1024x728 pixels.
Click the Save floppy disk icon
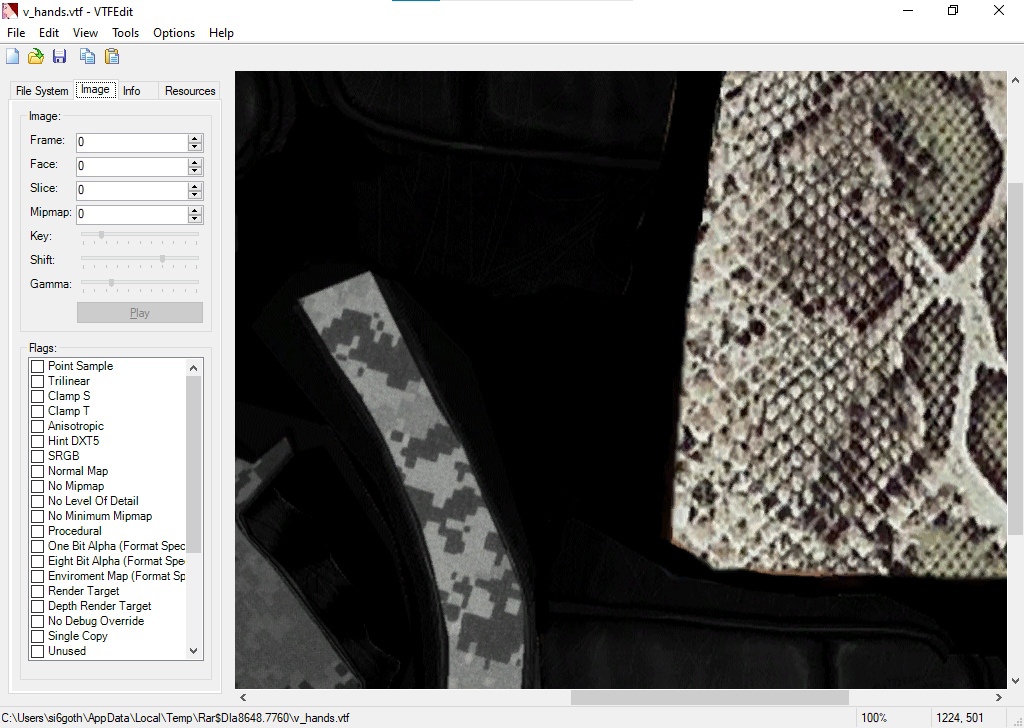[x=59, y=56]
